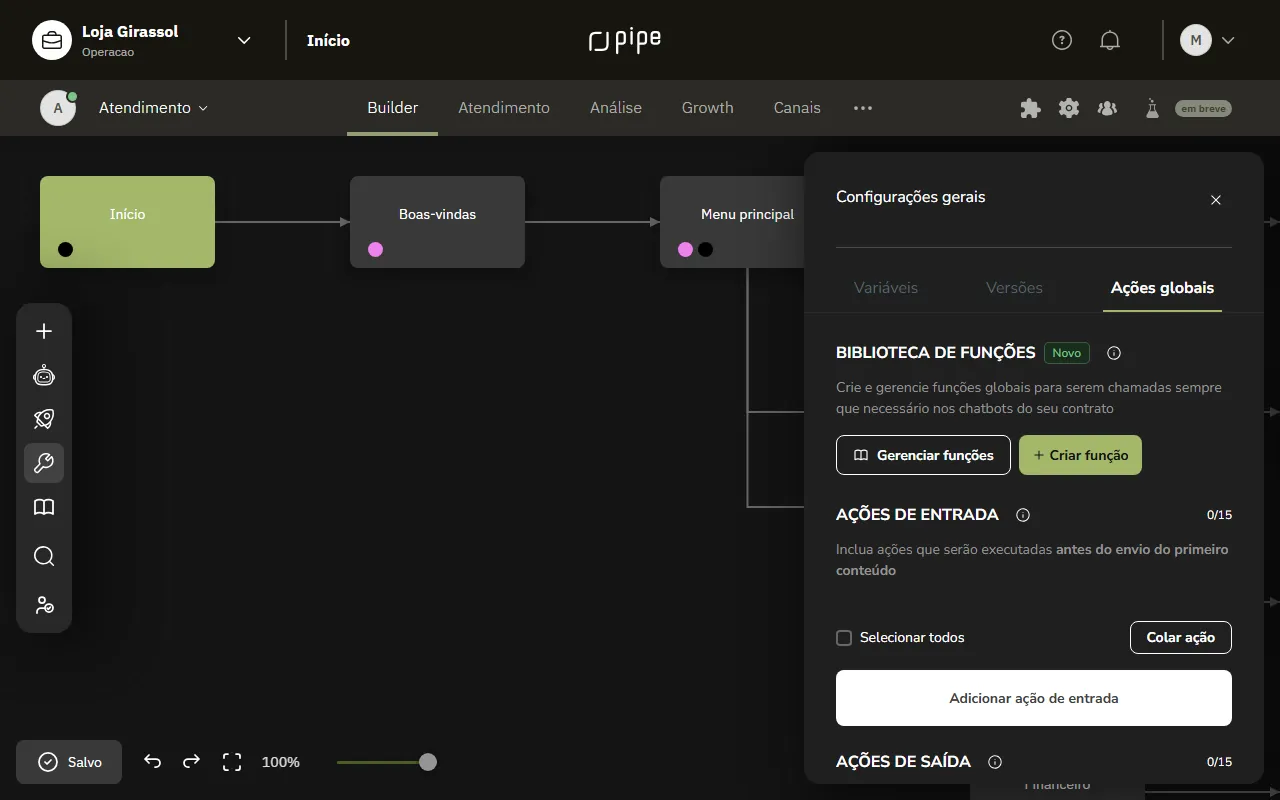Click Adicionar ação de entrada button

(x=1034, y=698)
